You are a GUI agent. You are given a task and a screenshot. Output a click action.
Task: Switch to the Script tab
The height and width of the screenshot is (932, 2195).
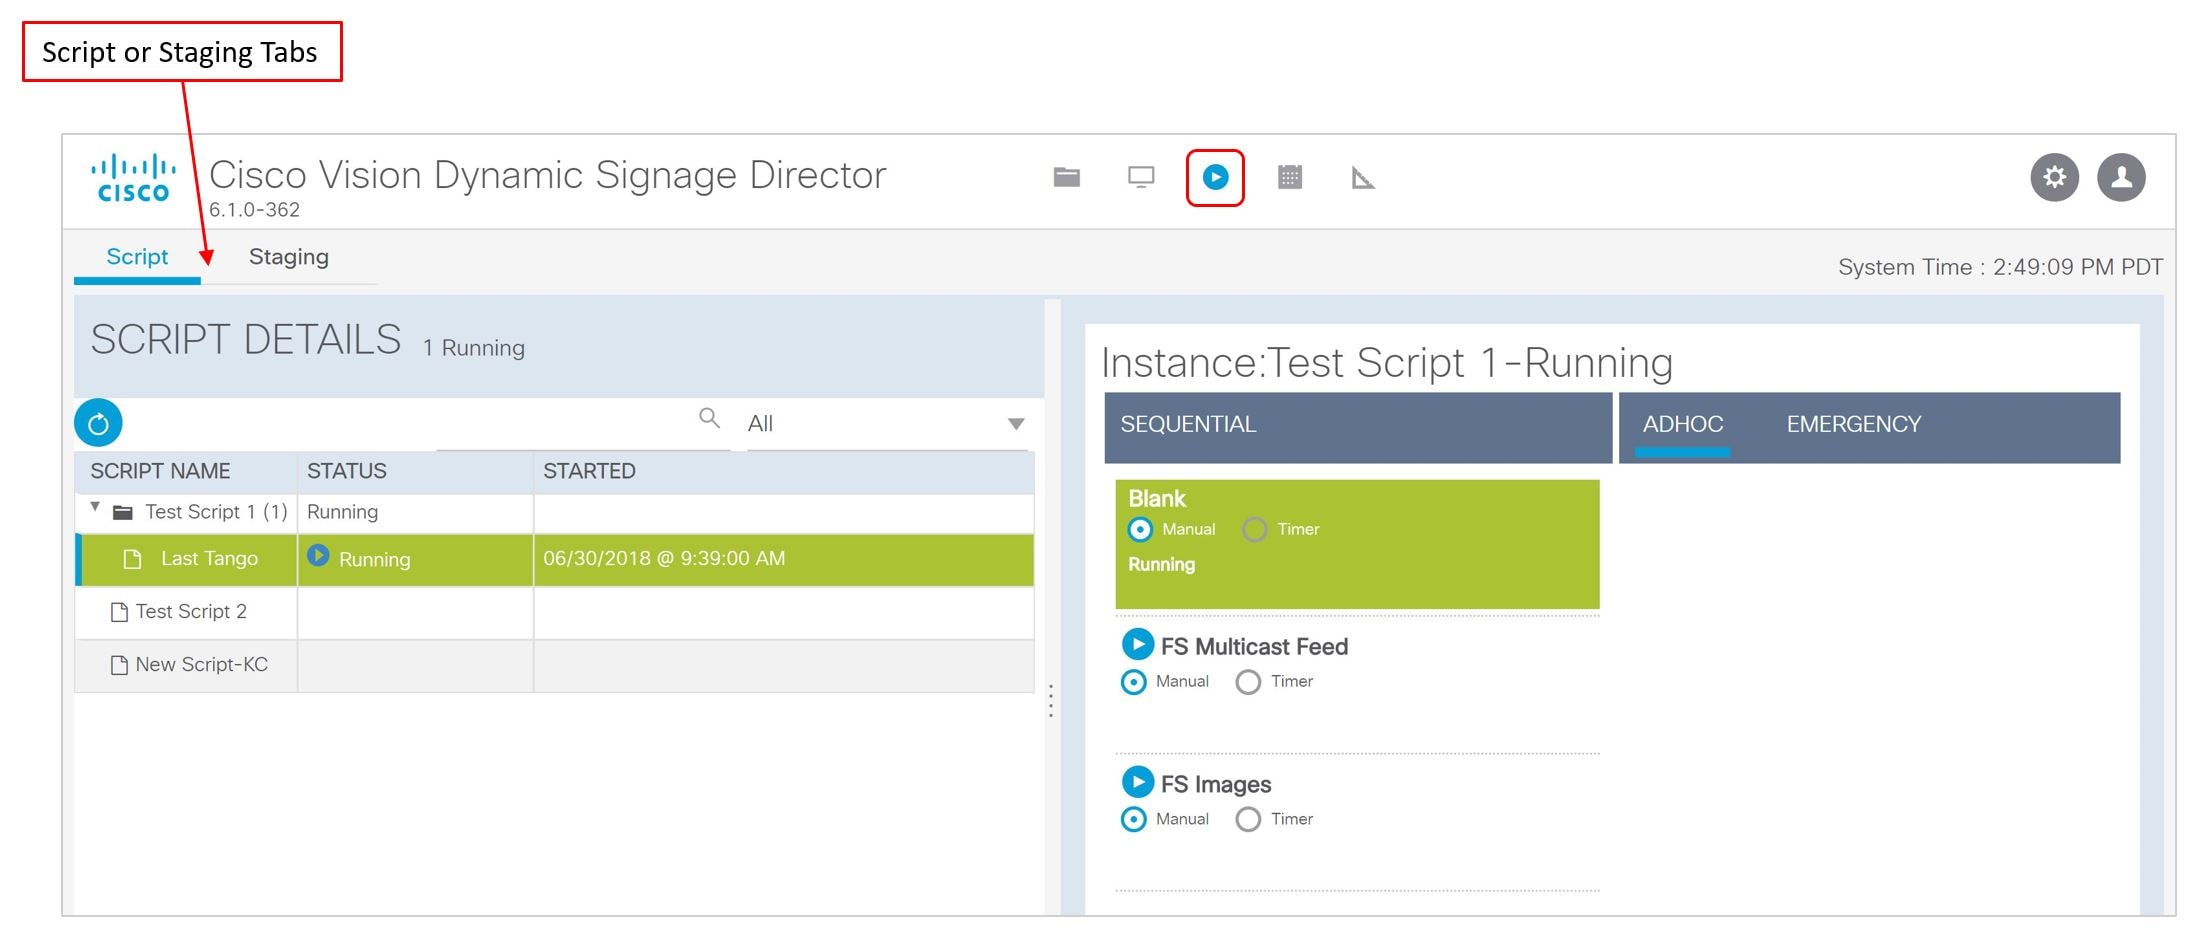point(137,257)
